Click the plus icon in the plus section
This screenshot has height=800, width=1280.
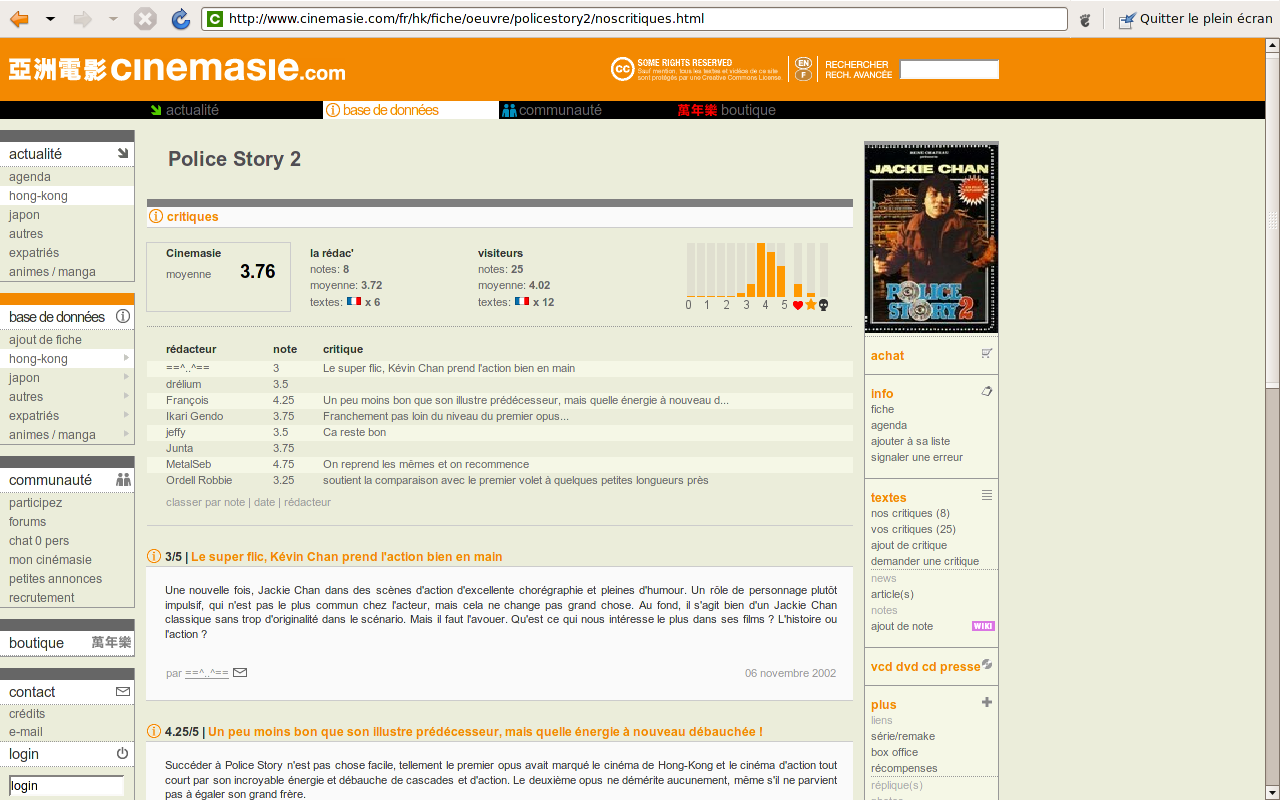point(987,702)
